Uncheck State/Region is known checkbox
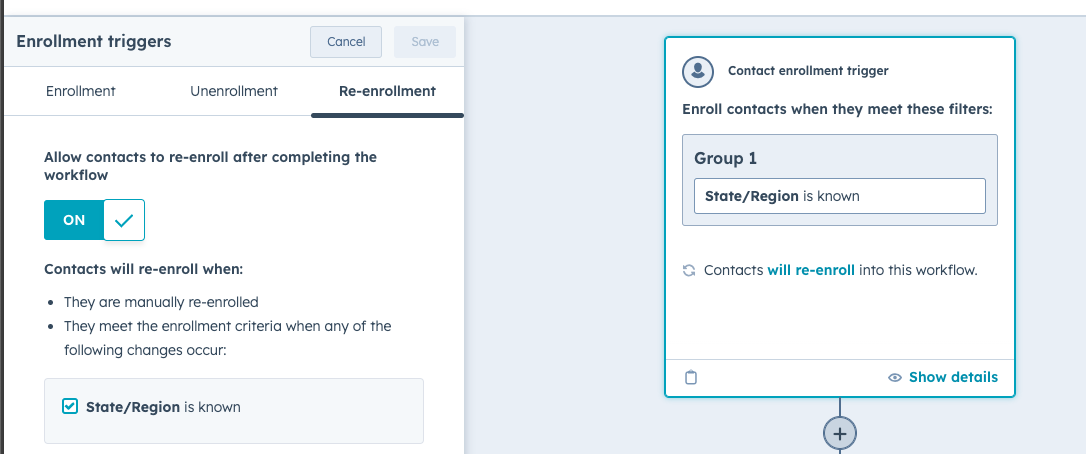1086x454 pixels. [x=70, y=406]
